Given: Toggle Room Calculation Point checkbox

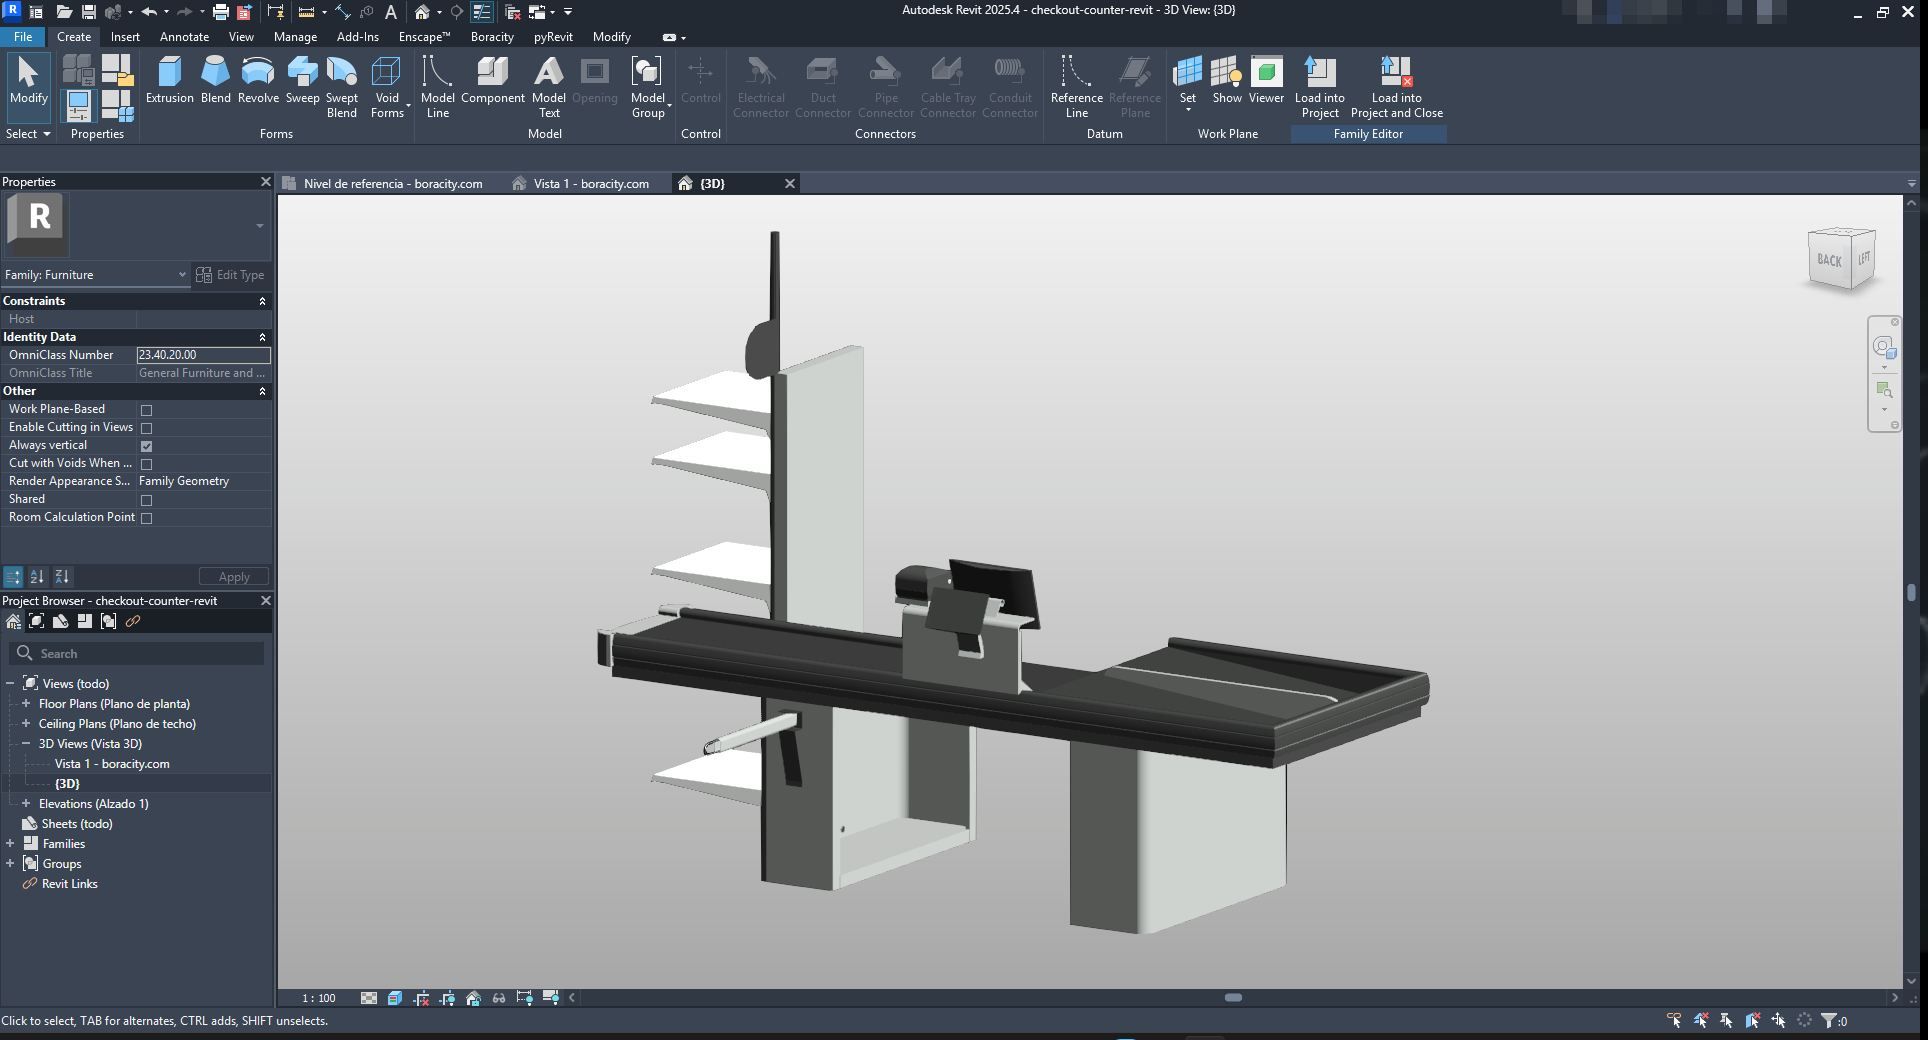Looking at the screenshot, I should pyautogui.click(x=146, y=518).
